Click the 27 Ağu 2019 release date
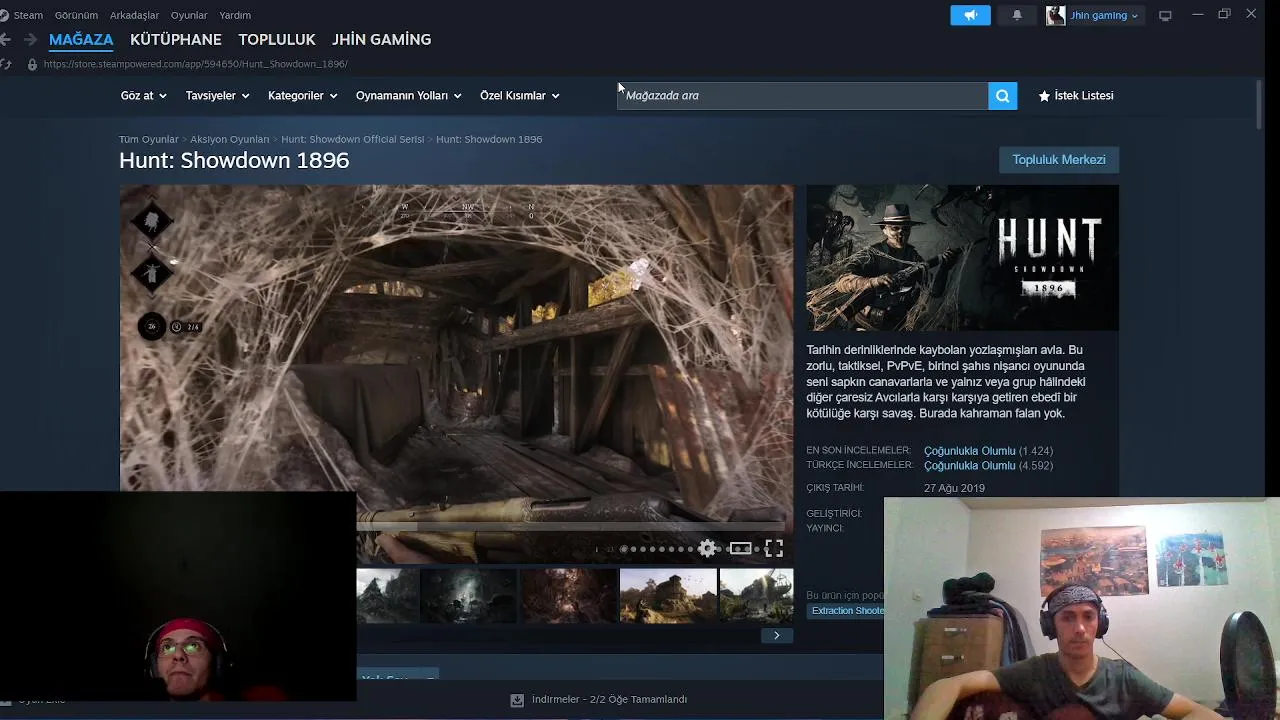1280x720 pixels. [x=954, y=488]
